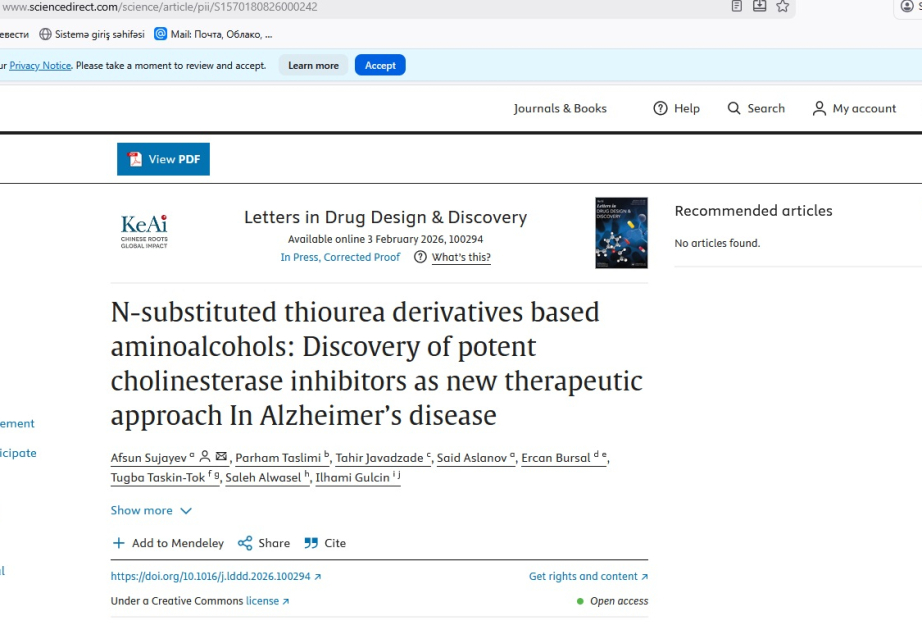
Task: Switch to Journals & Books
Action: point(560,108)
